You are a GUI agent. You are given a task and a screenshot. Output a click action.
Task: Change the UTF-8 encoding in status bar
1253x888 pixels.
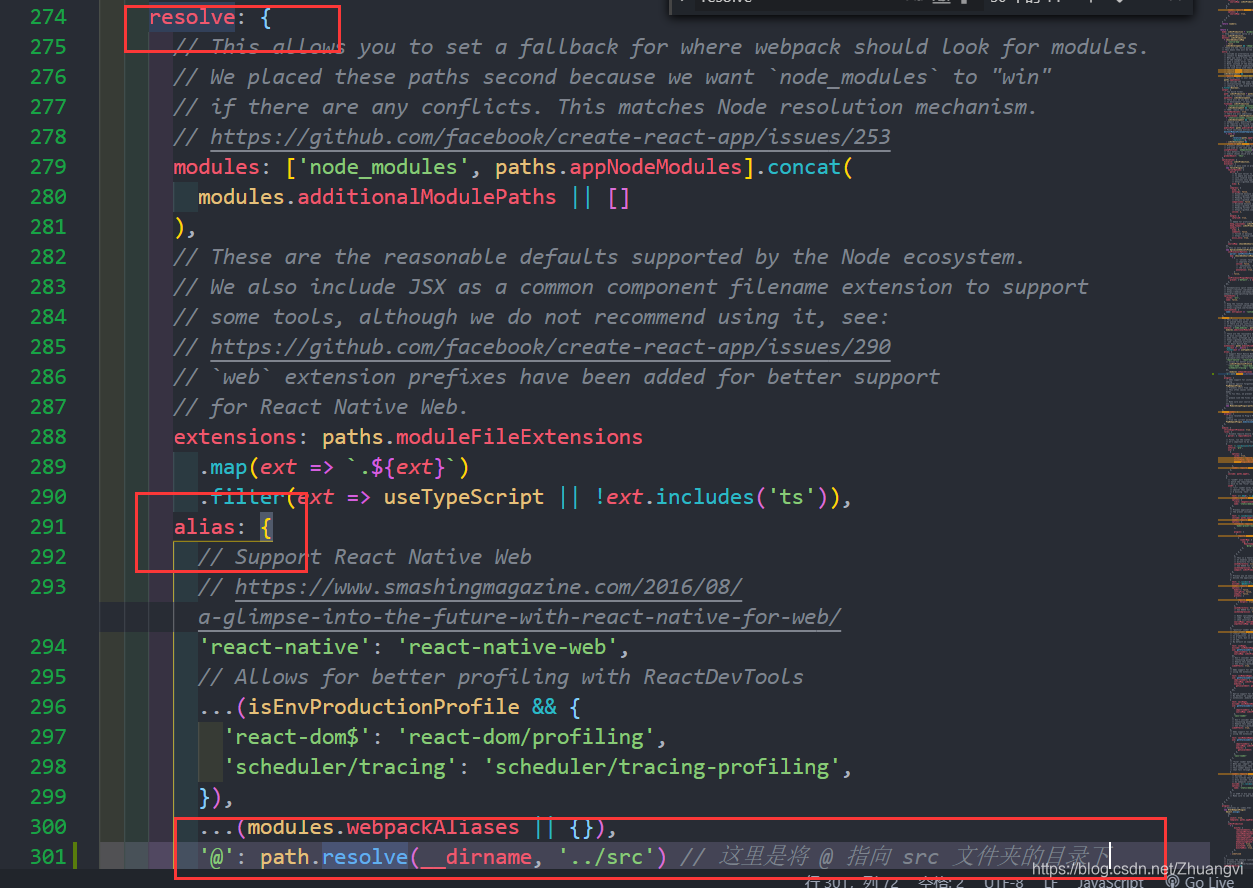pos(1002,882)
